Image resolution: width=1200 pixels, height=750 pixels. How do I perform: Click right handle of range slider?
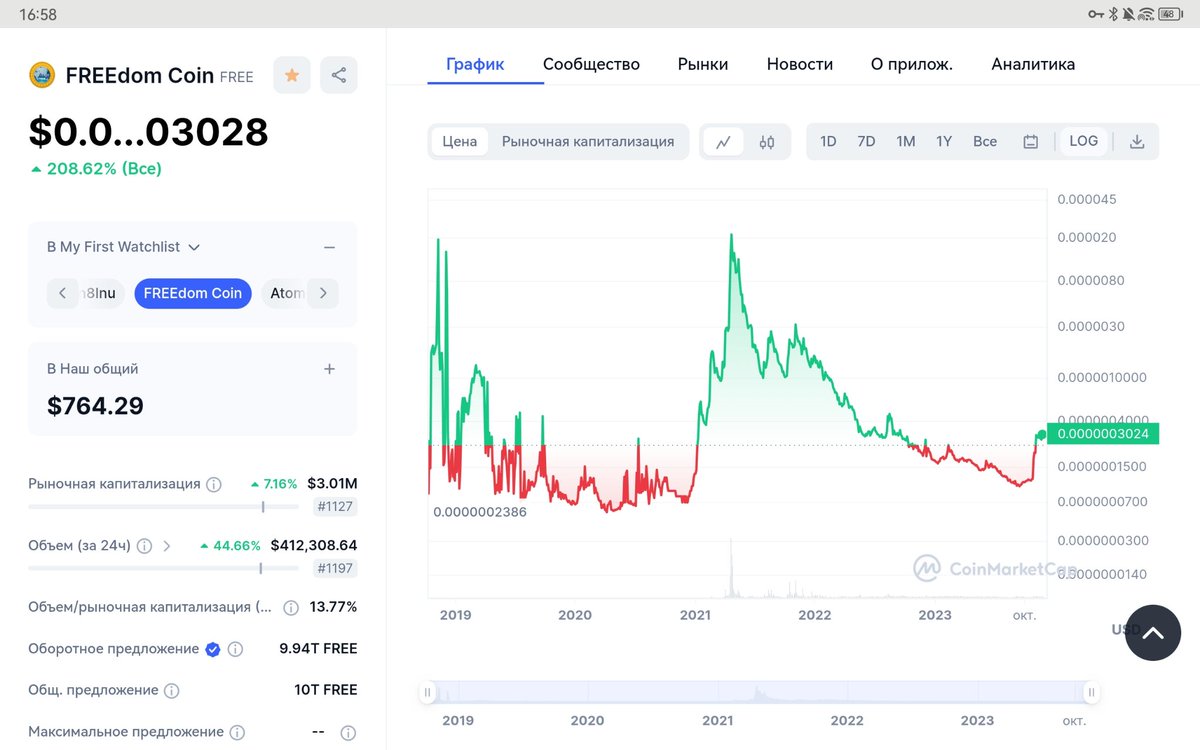(1092, 692)
